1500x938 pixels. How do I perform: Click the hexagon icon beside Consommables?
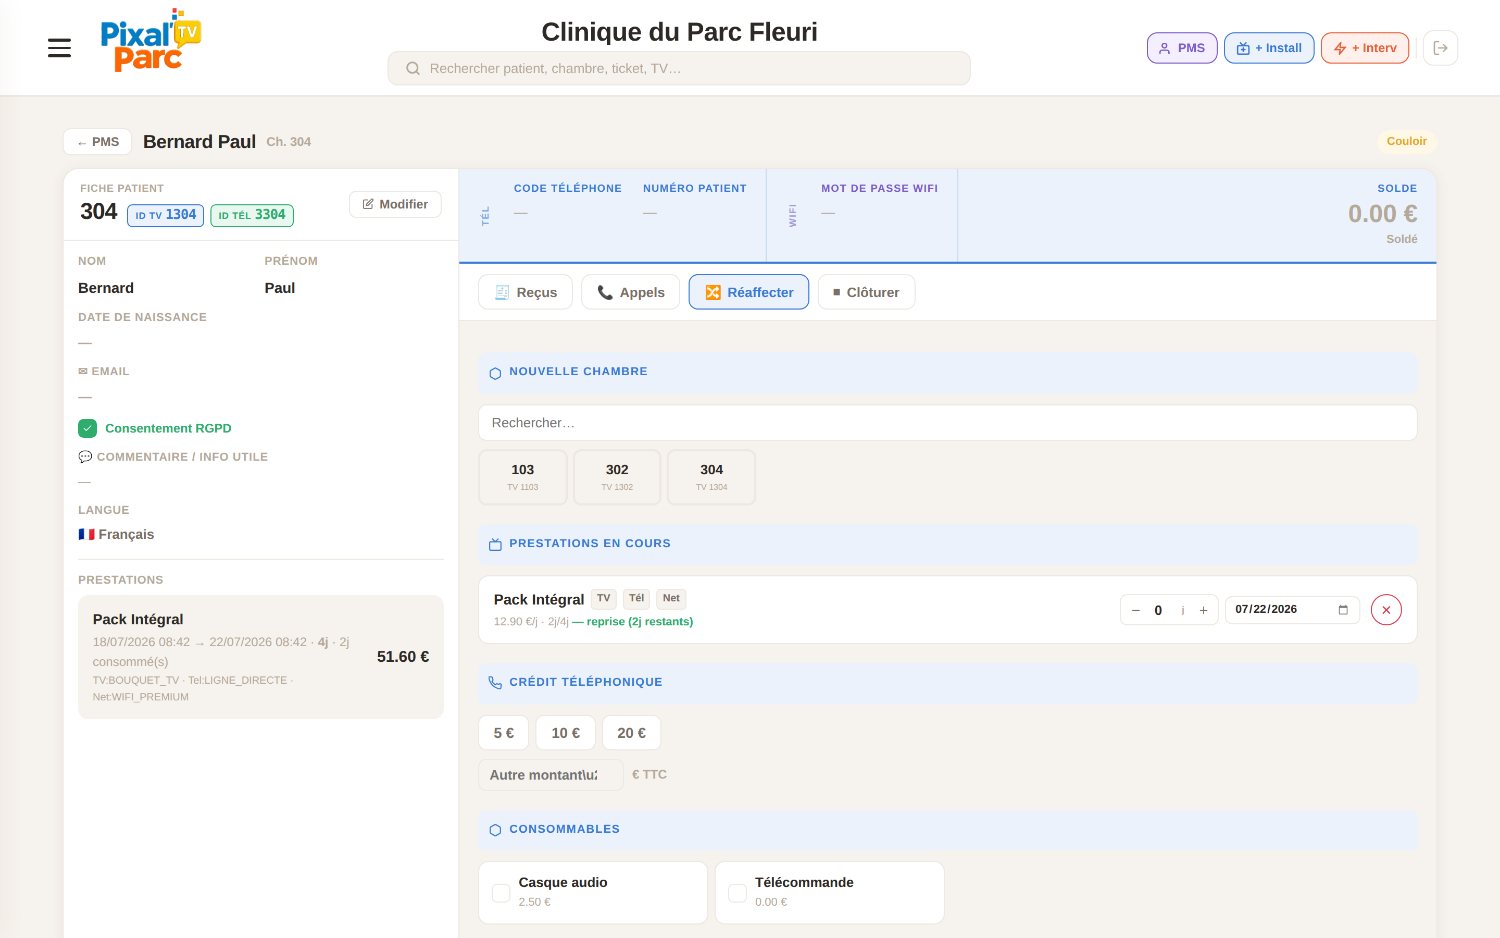(495, 830)
